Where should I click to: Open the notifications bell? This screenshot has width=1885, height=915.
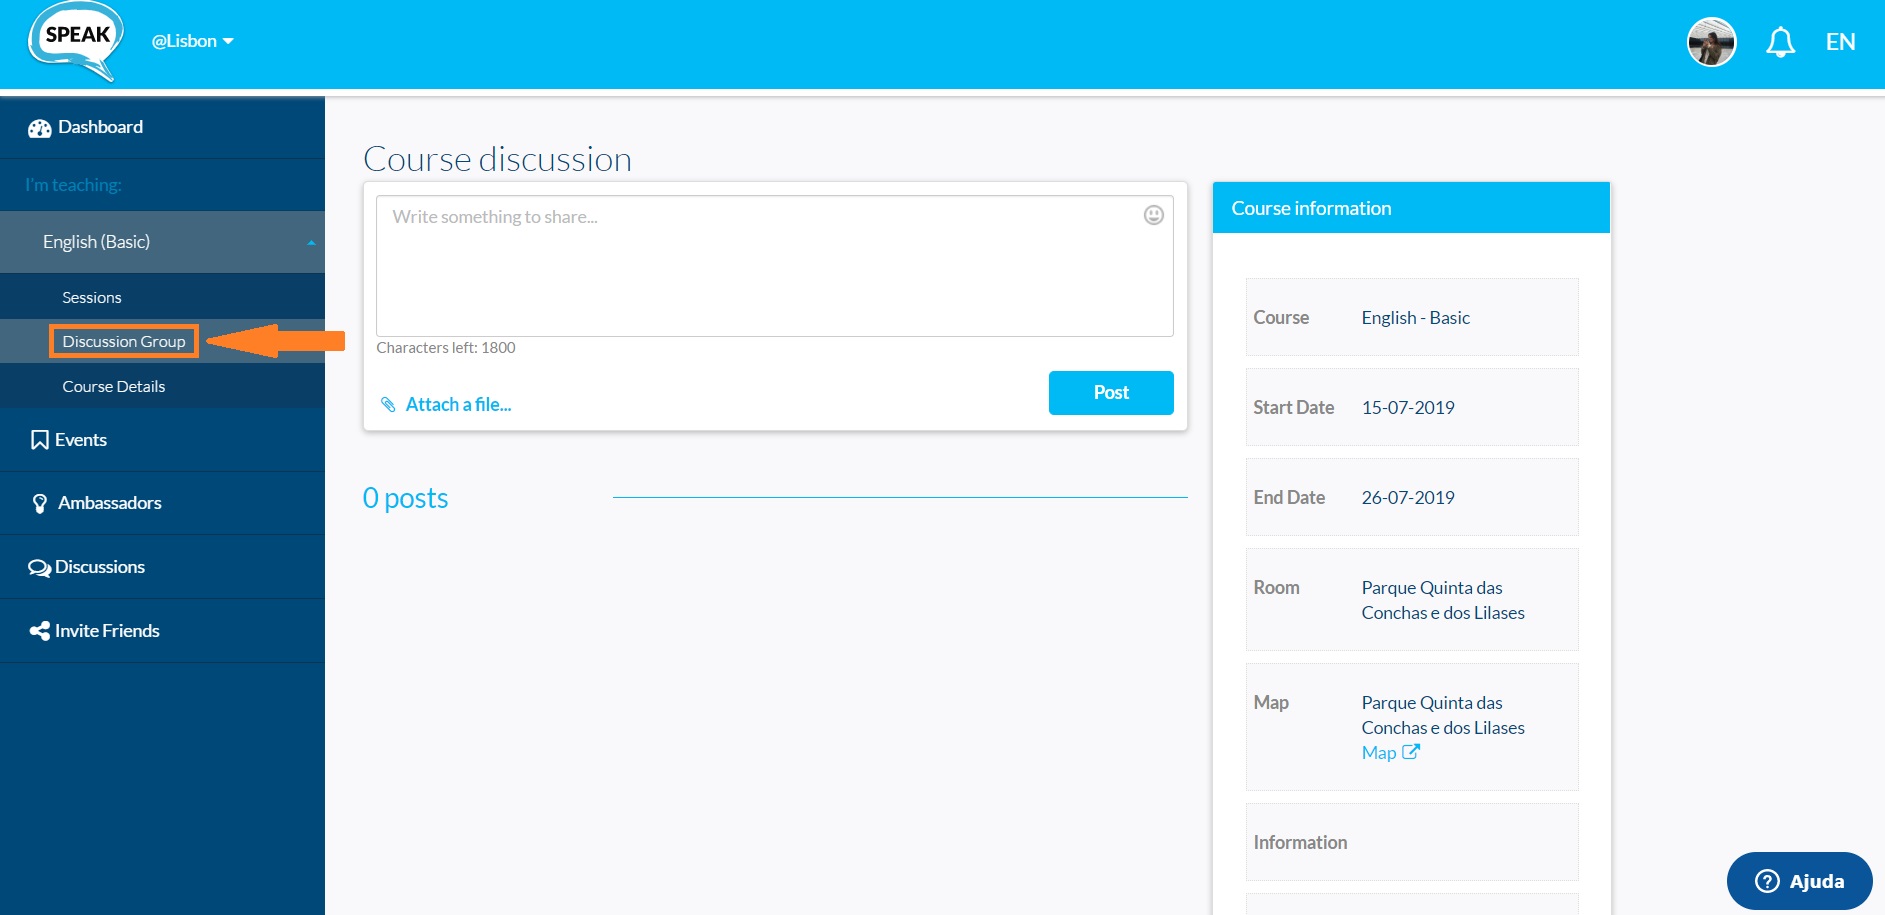pyautogui.click(x=1780, y=42)
